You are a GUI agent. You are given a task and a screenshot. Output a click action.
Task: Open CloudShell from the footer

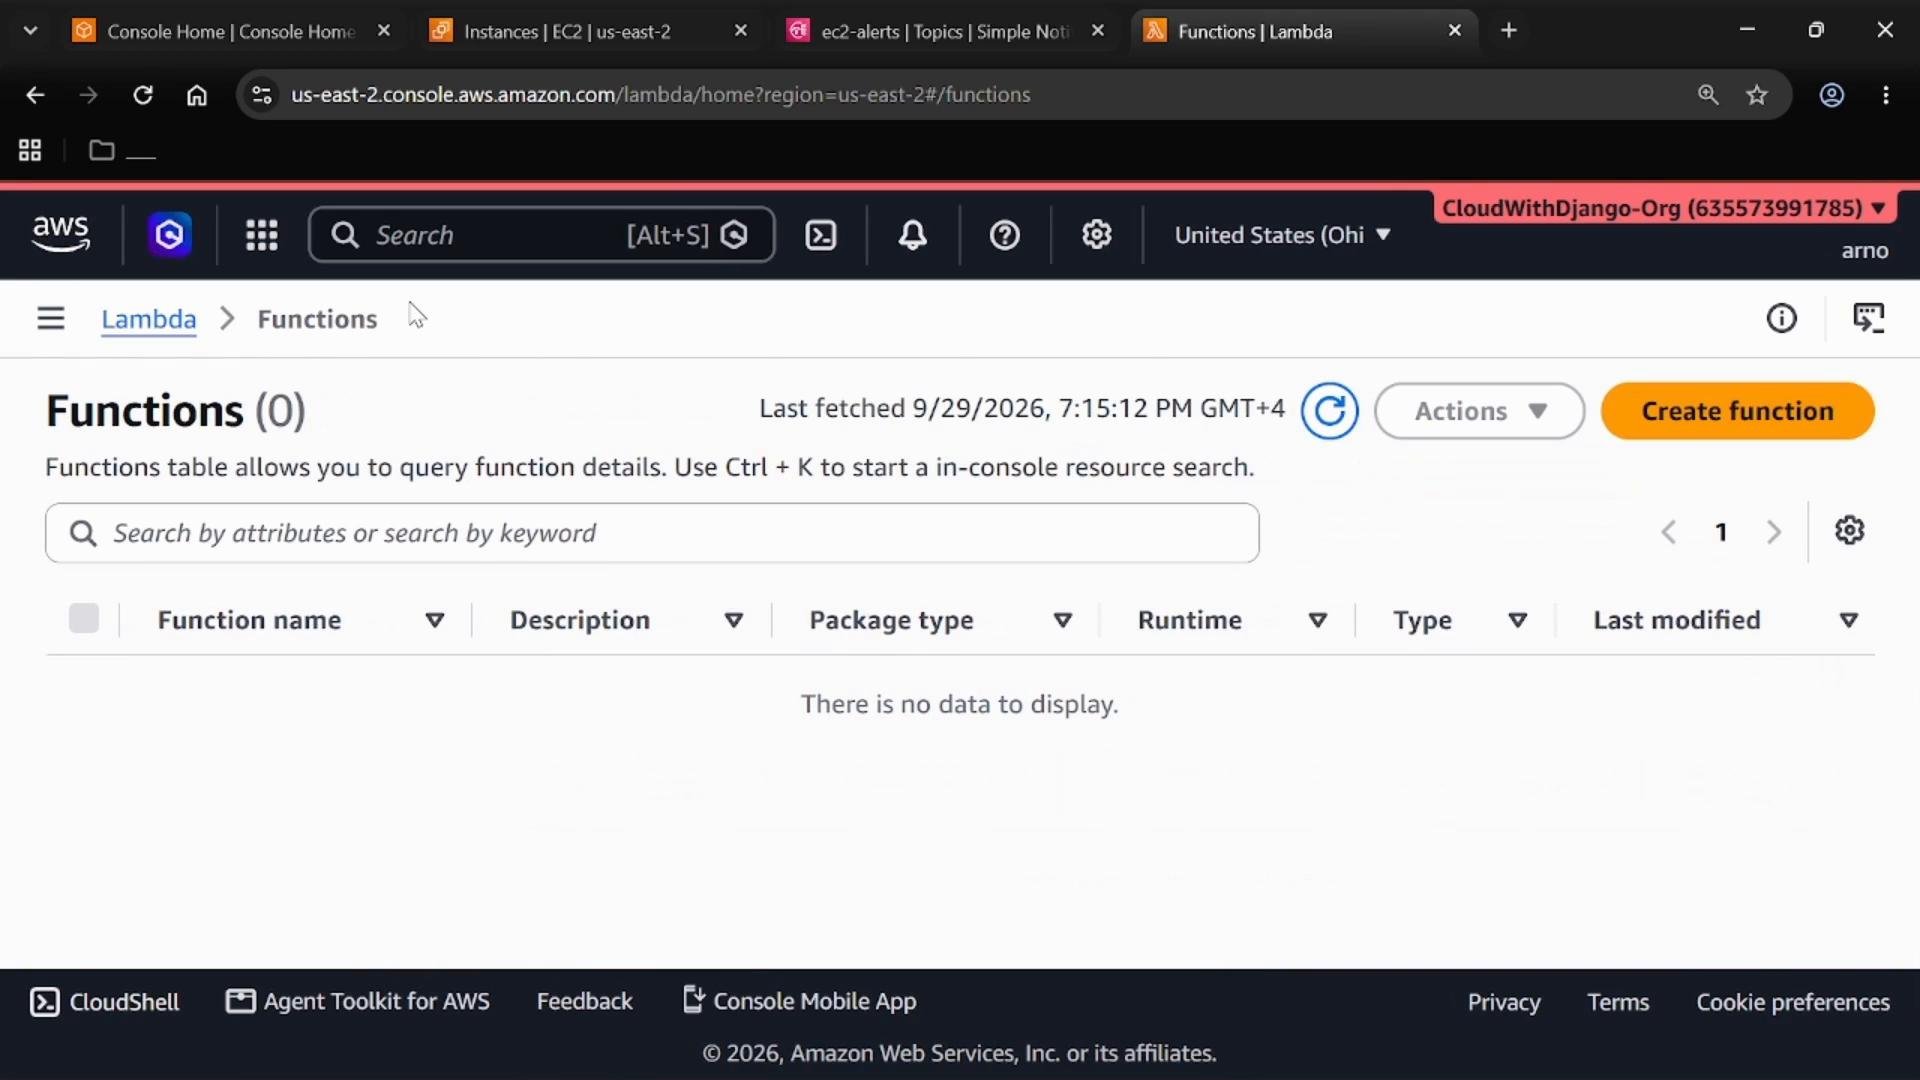coord(105,1002)
